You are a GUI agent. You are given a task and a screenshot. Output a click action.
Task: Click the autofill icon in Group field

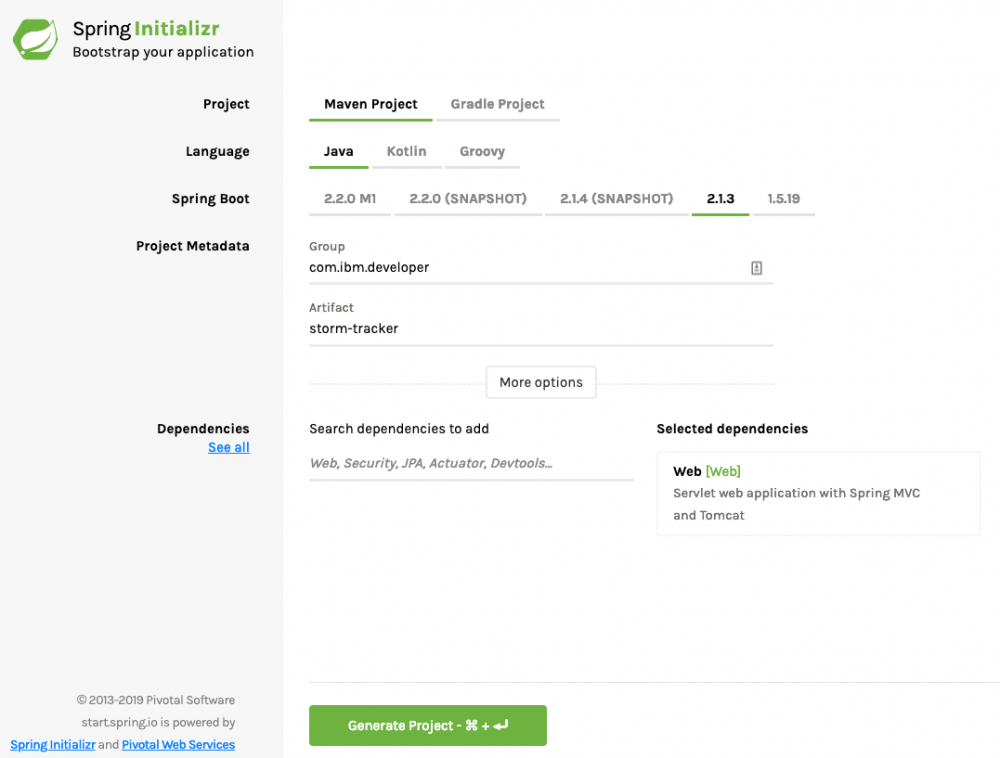click(x=757, y=268)
